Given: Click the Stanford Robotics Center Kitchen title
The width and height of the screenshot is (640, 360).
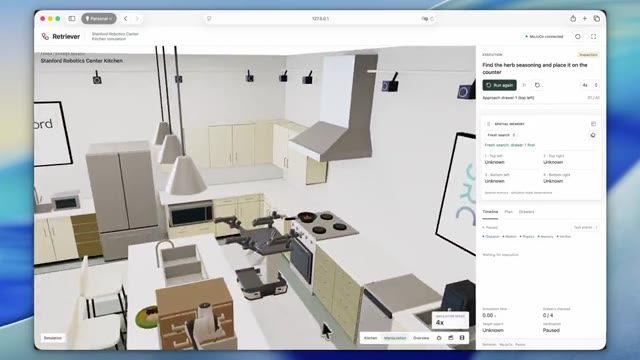Looking at the screenshot, I should point(82,60).
